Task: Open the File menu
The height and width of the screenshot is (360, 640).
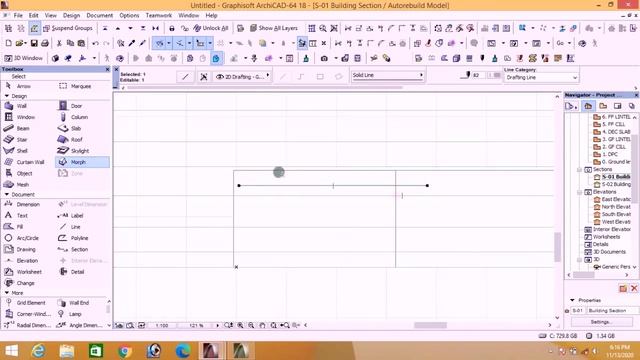Action: point(18,16)
